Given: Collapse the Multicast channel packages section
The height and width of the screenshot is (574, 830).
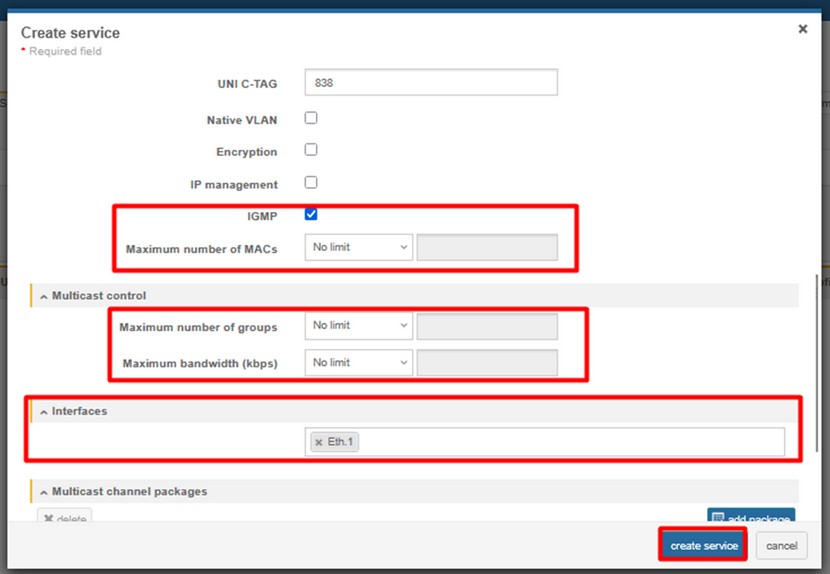Looking at the screenshot, I should coord(44,491).
